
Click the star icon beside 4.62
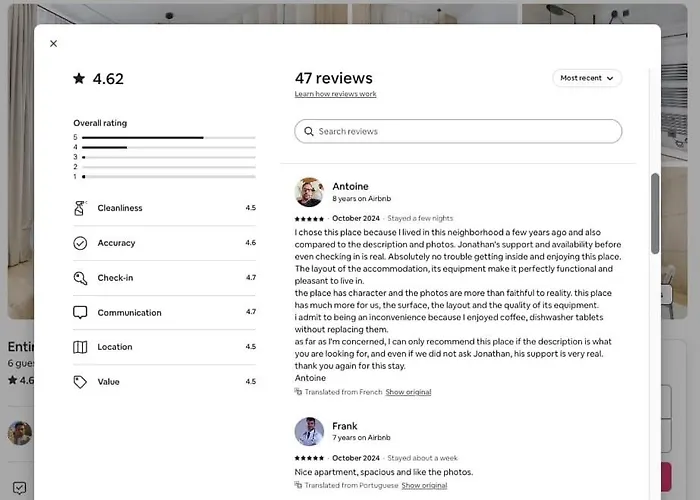click(79, 79)
